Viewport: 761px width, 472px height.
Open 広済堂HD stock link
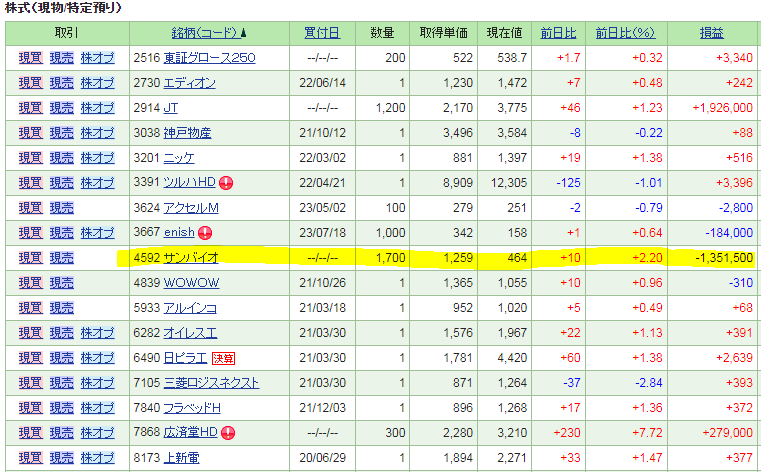190,433
